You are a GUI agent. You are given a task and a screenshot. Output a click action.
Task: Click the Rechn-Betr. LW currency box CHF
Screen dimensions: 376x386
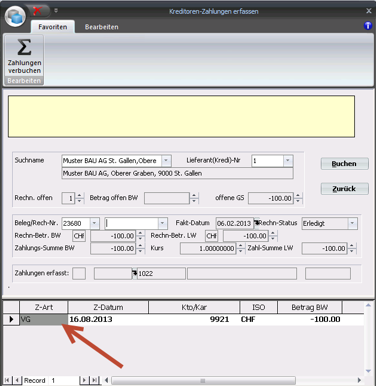click(x=211, y=236)
